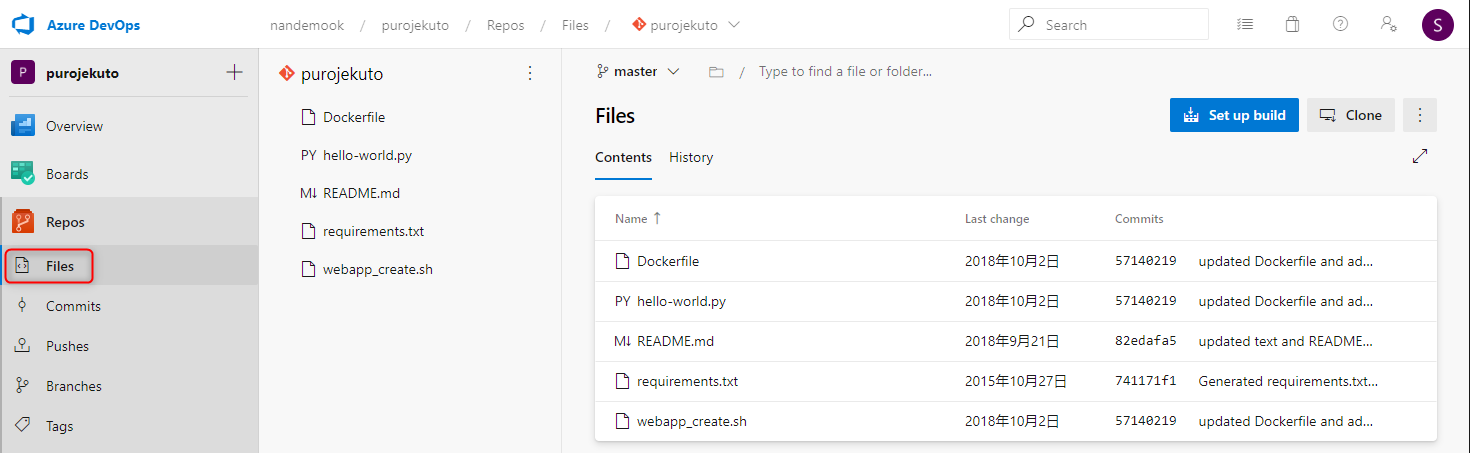Open the work items list icon
The image size is (1470, 453).
[x=1244, y=24]
